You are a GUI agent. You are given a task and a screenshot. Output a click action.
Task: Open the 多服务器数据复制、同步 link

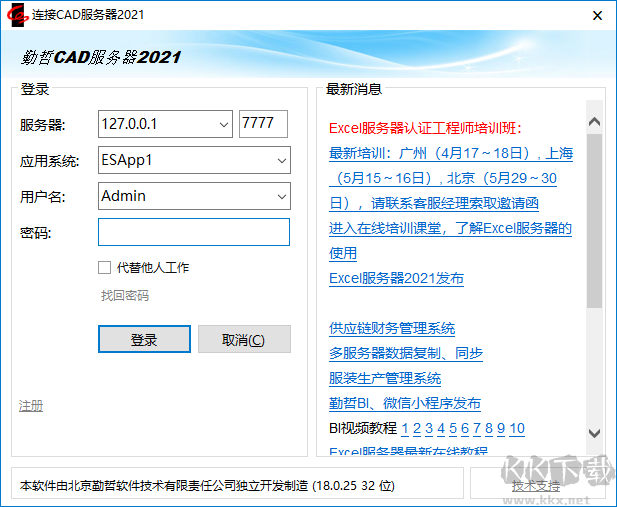tap(406, 353)
